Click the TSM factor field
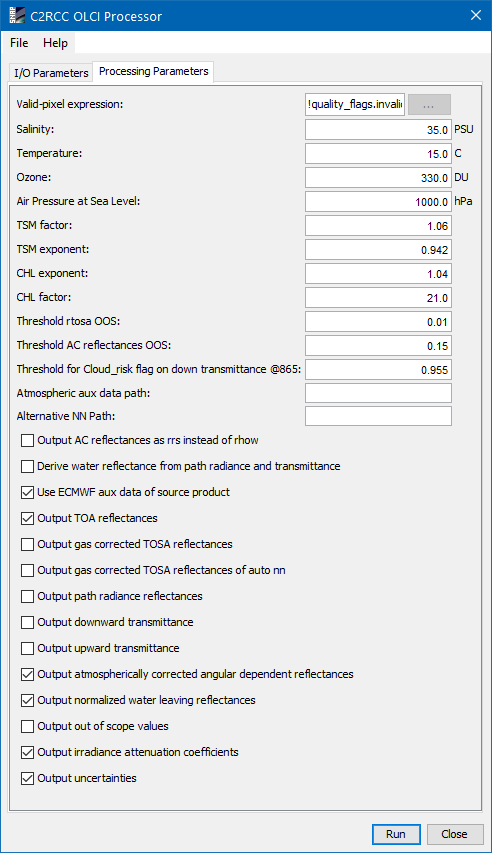Viewport: 492px width, 853px height. tap(378, 226)
